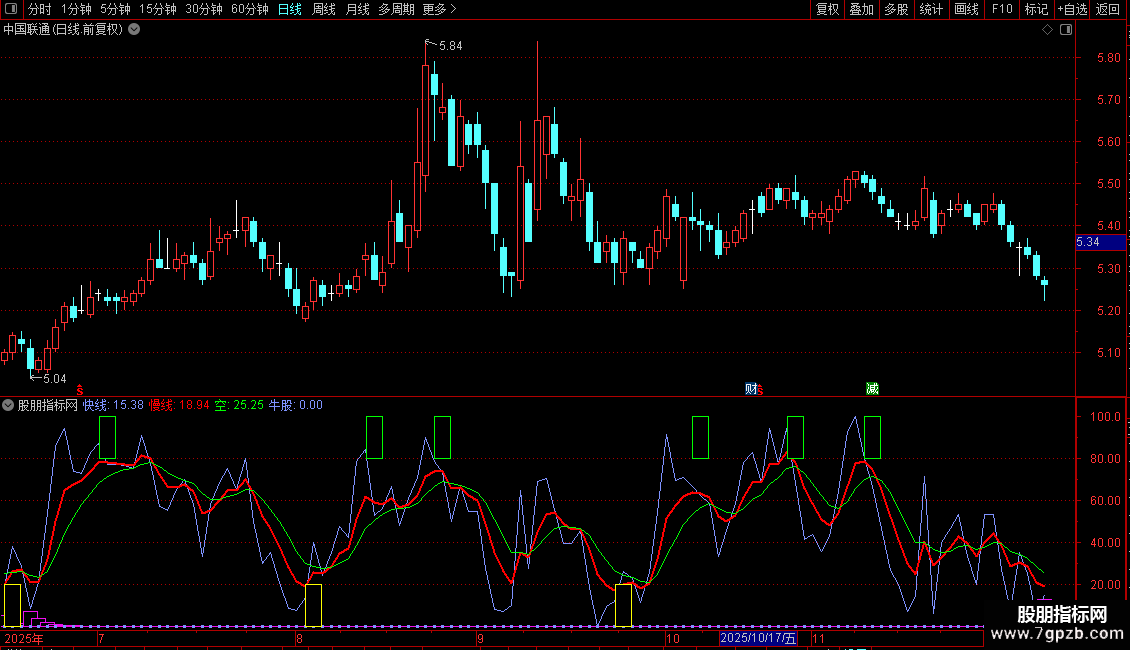Image resolution: width=1130 pixels, height=650 pixels.
Task: Click the 空: 25.25 readout
Action: point(239,405)
